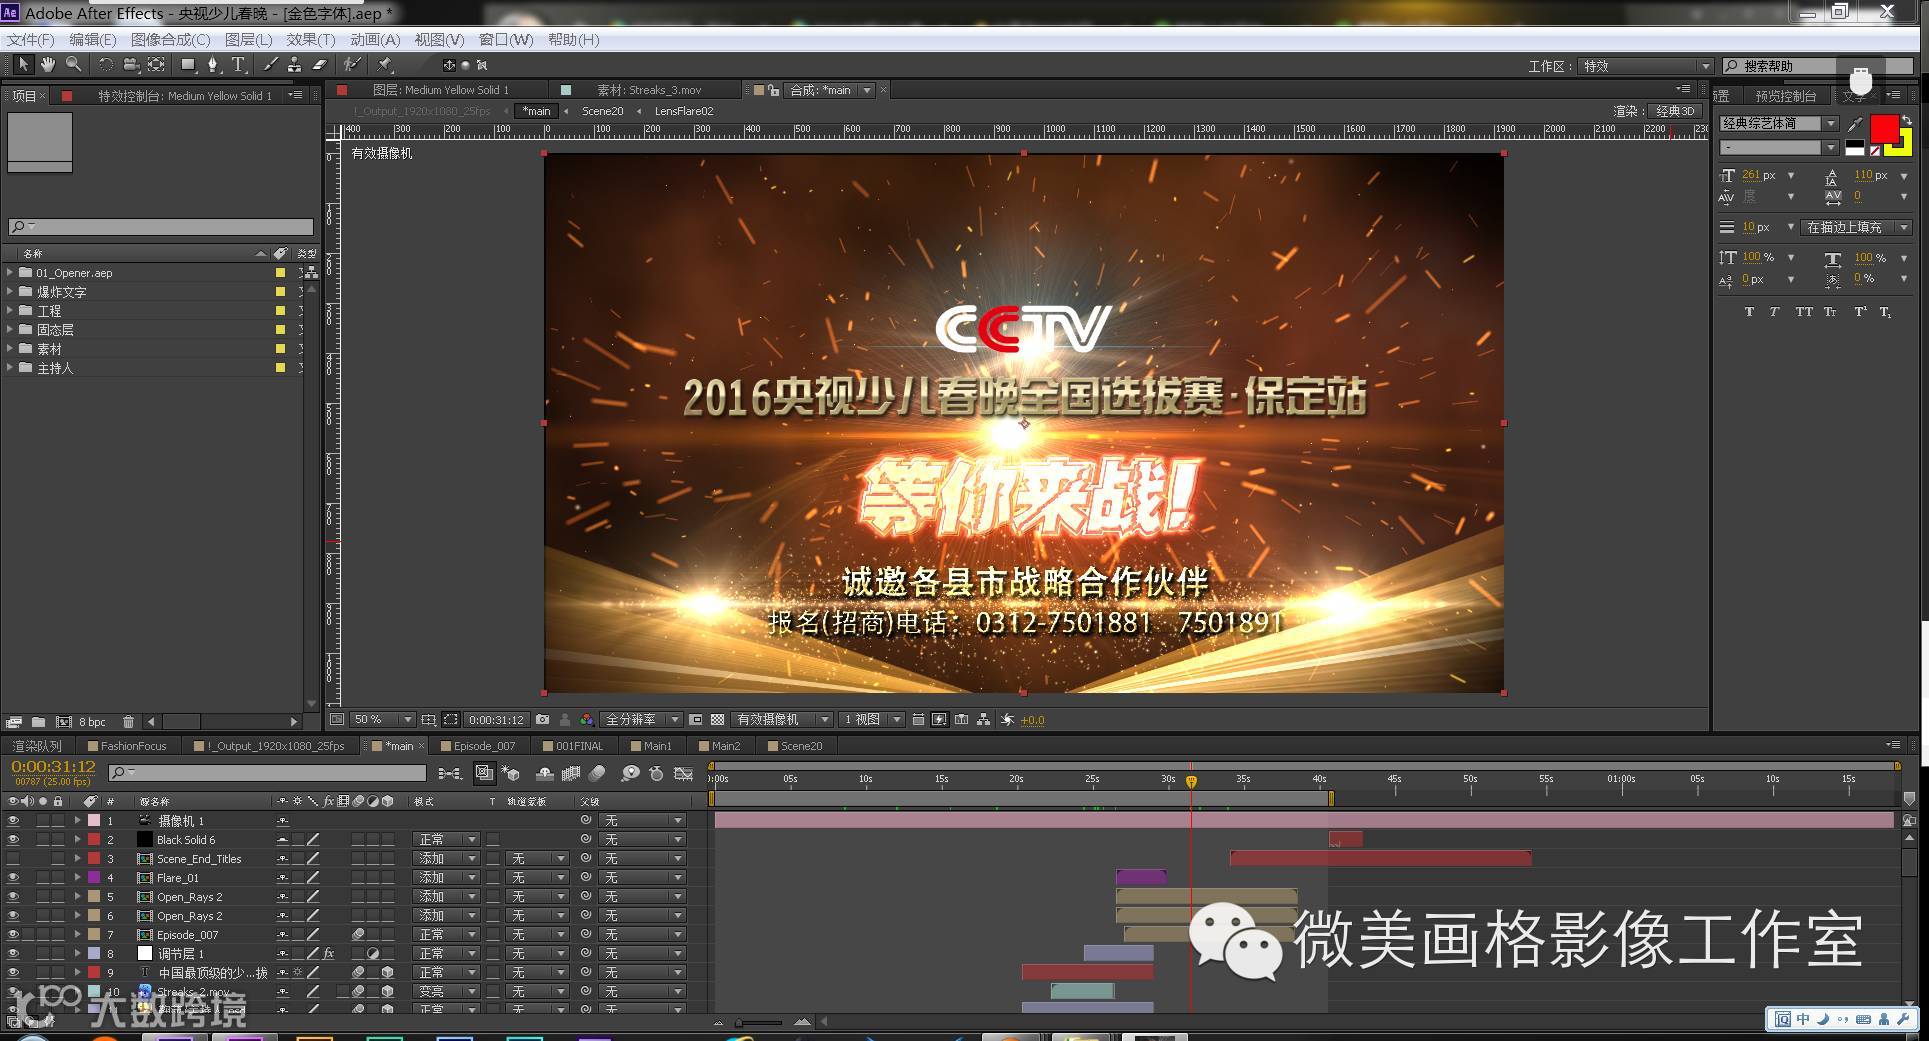
Task: Open the composition flowchart icon in viewer
Action: click(984, 719)
